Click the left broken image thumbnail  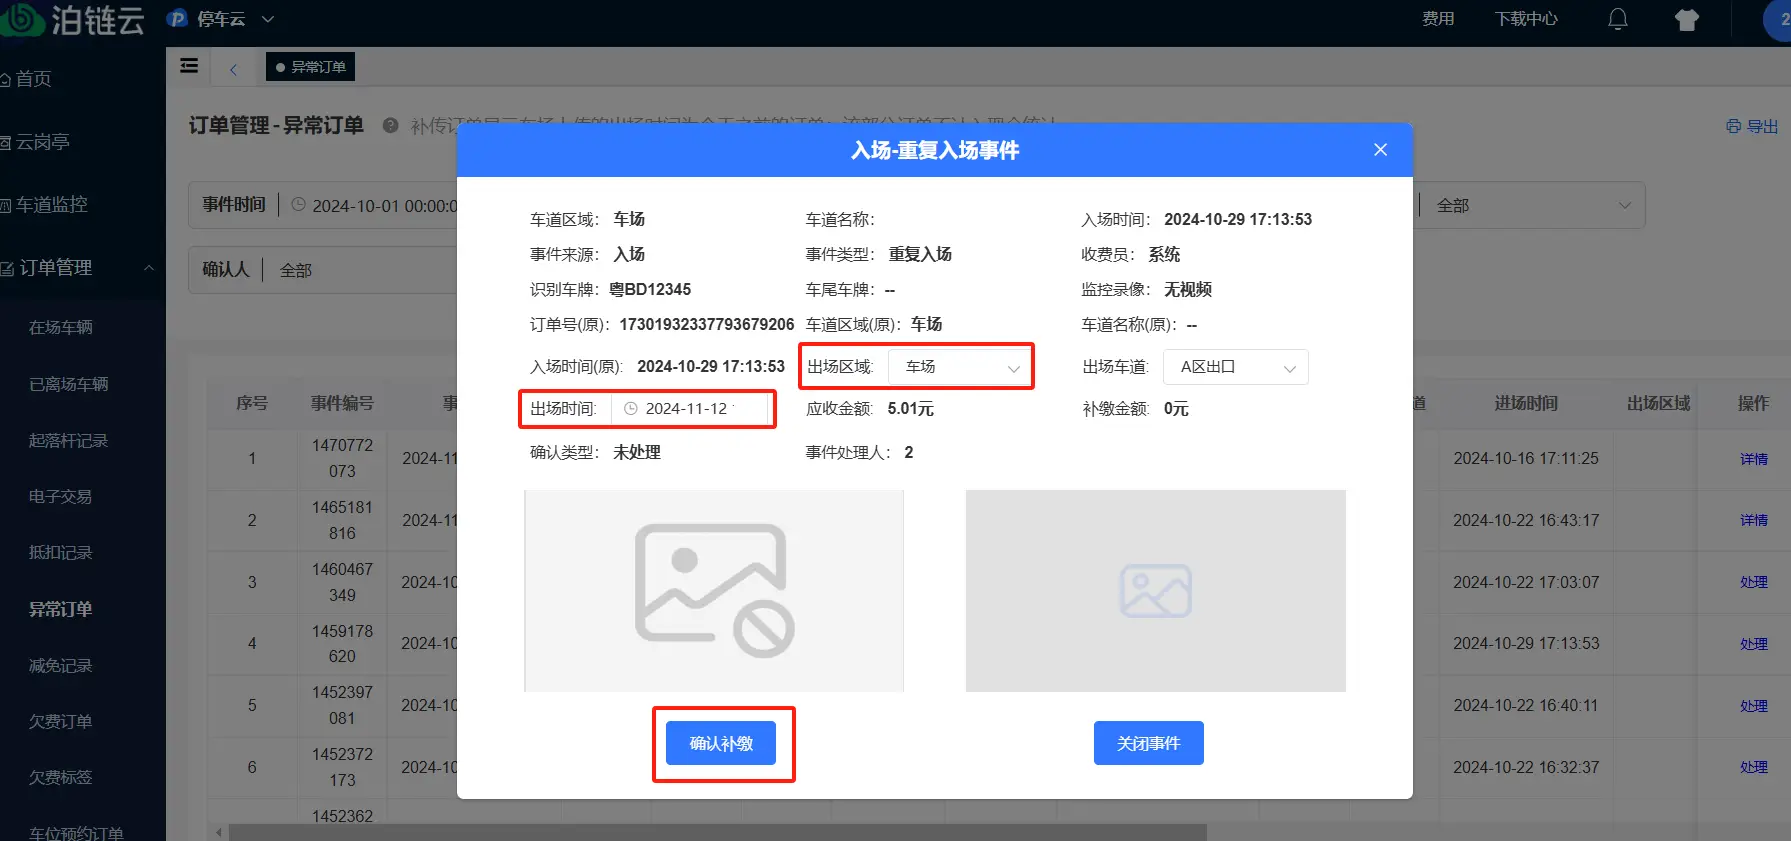click(714, 590)
